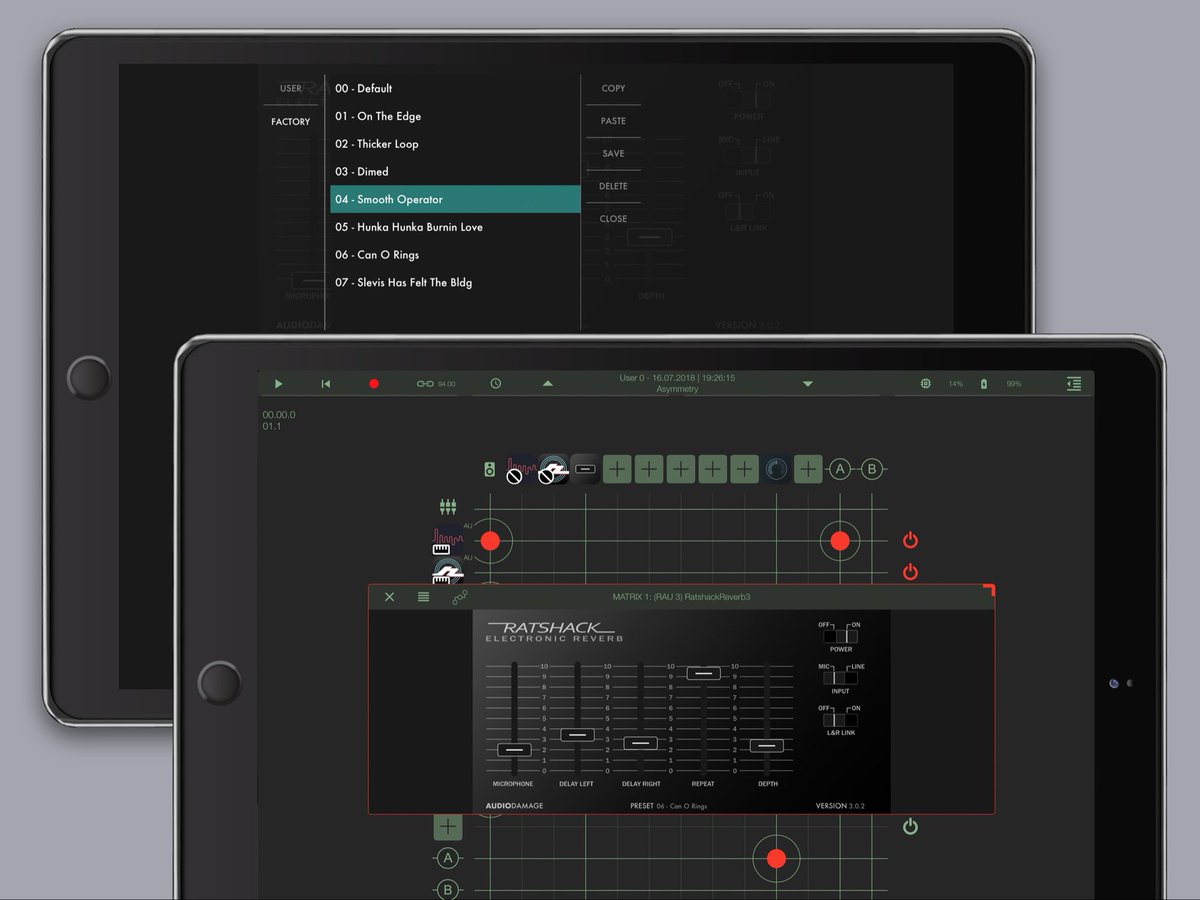Select preset '03 - Dimed'
Screen dimensions: 1200x900
pyautogui.click(x=455, y=172)
